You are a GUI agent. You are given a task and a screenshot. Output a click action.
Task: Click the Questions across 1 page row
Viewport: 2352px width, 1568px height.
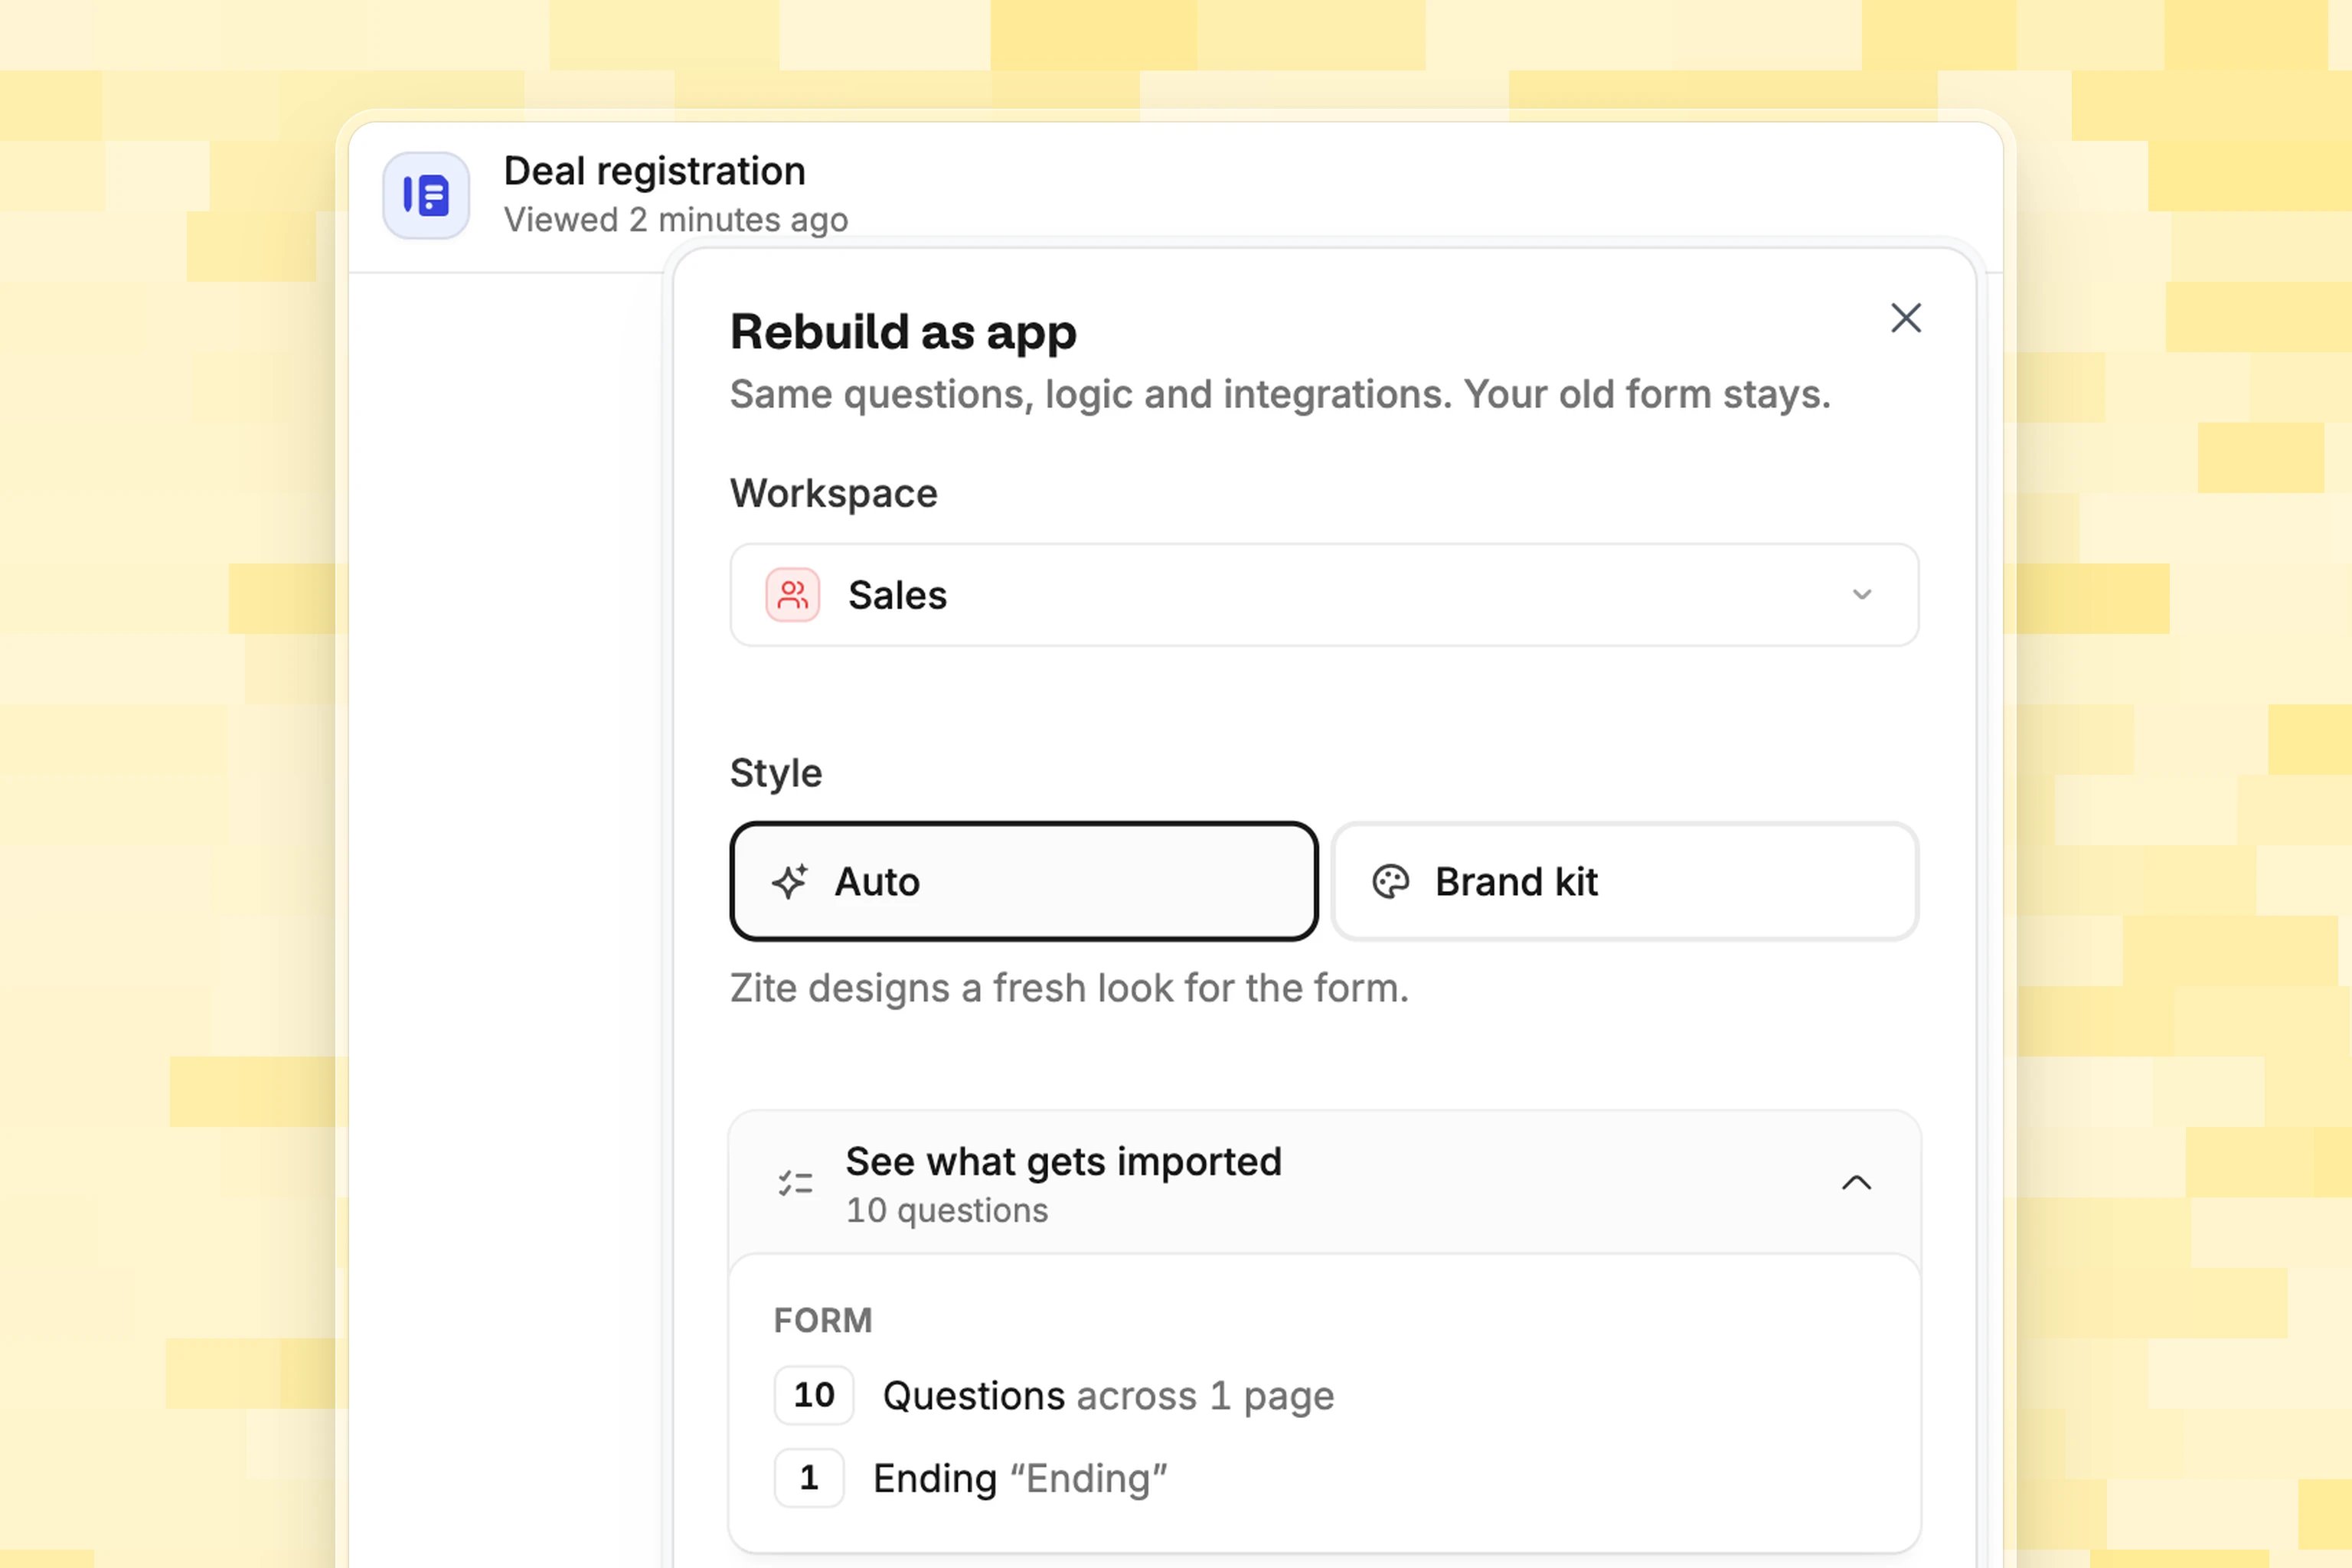1108,1396
